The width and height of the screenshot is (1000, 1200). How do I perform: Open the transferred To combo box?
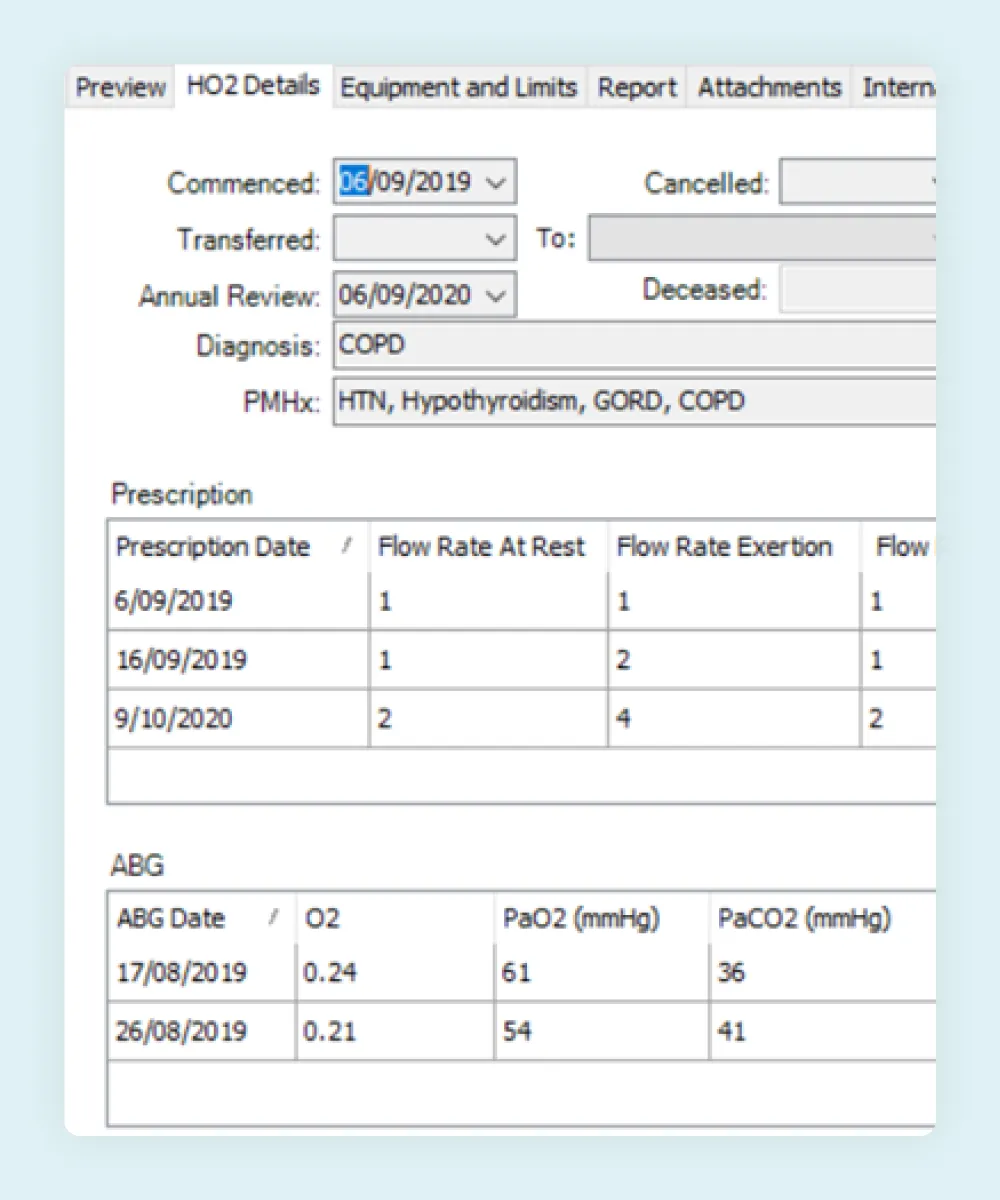point(762,239)
